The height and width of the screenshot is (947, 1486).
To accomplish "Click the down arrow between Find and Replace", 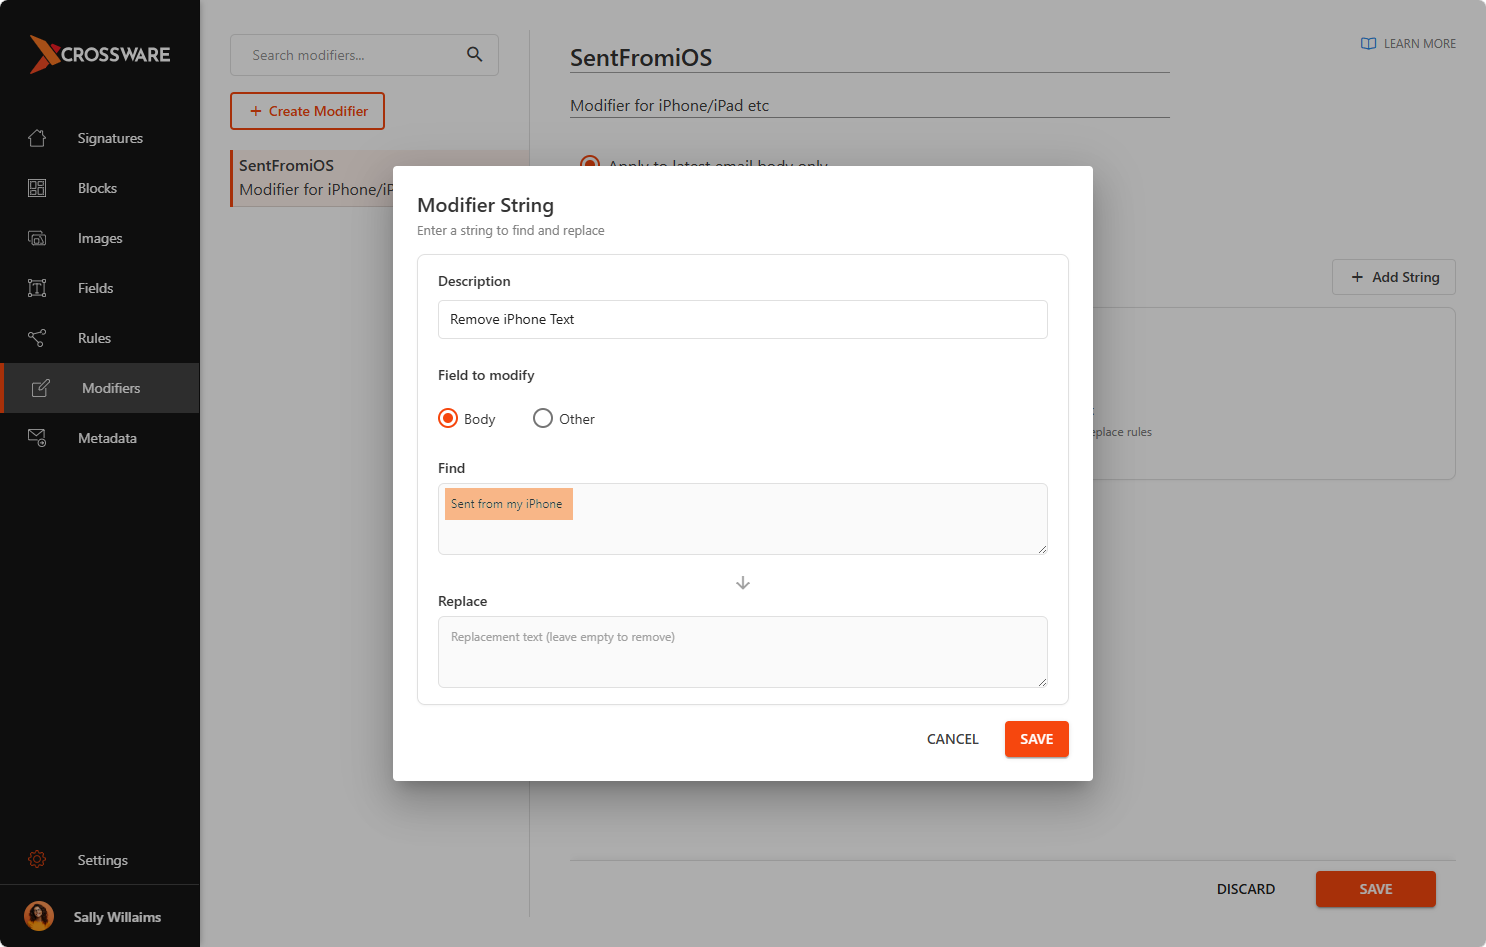I will point(743,583).
